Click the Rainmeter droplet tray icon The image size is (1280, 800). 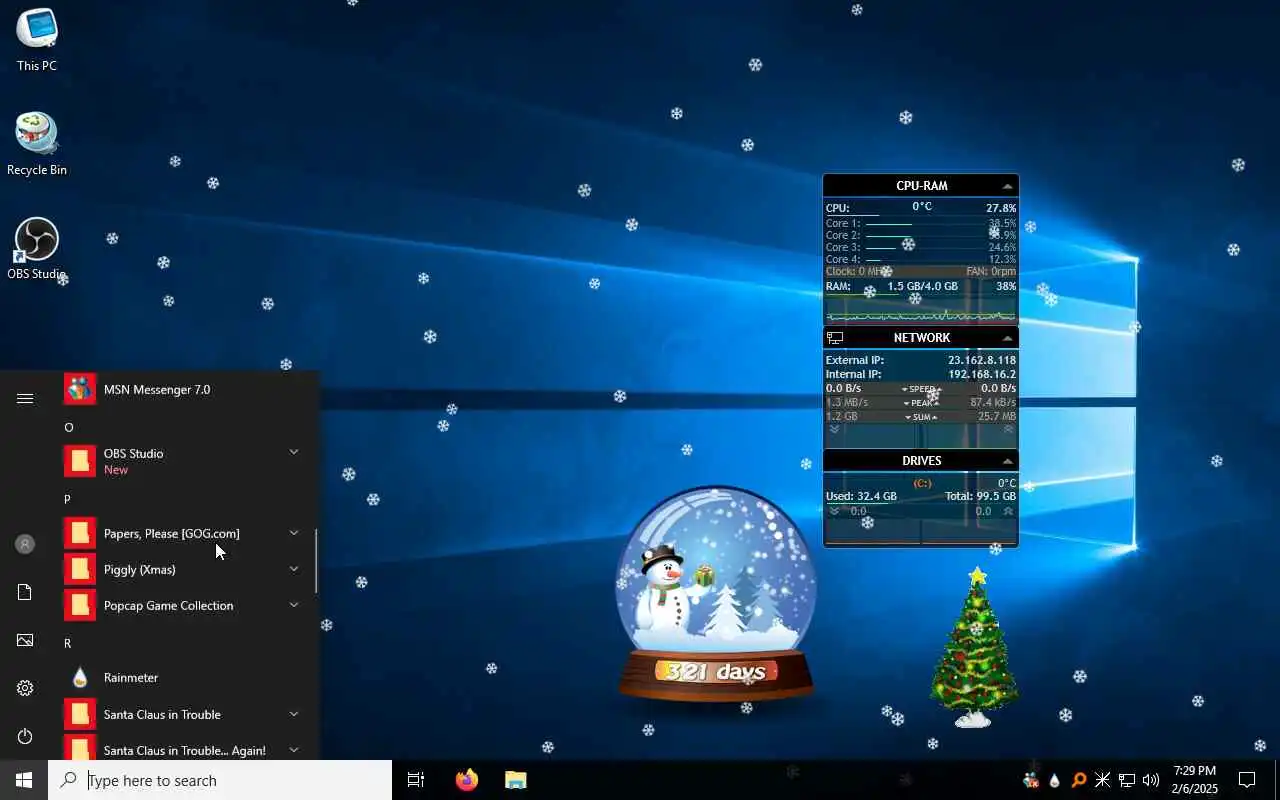pyautogui.click(x=1054, y=780)
